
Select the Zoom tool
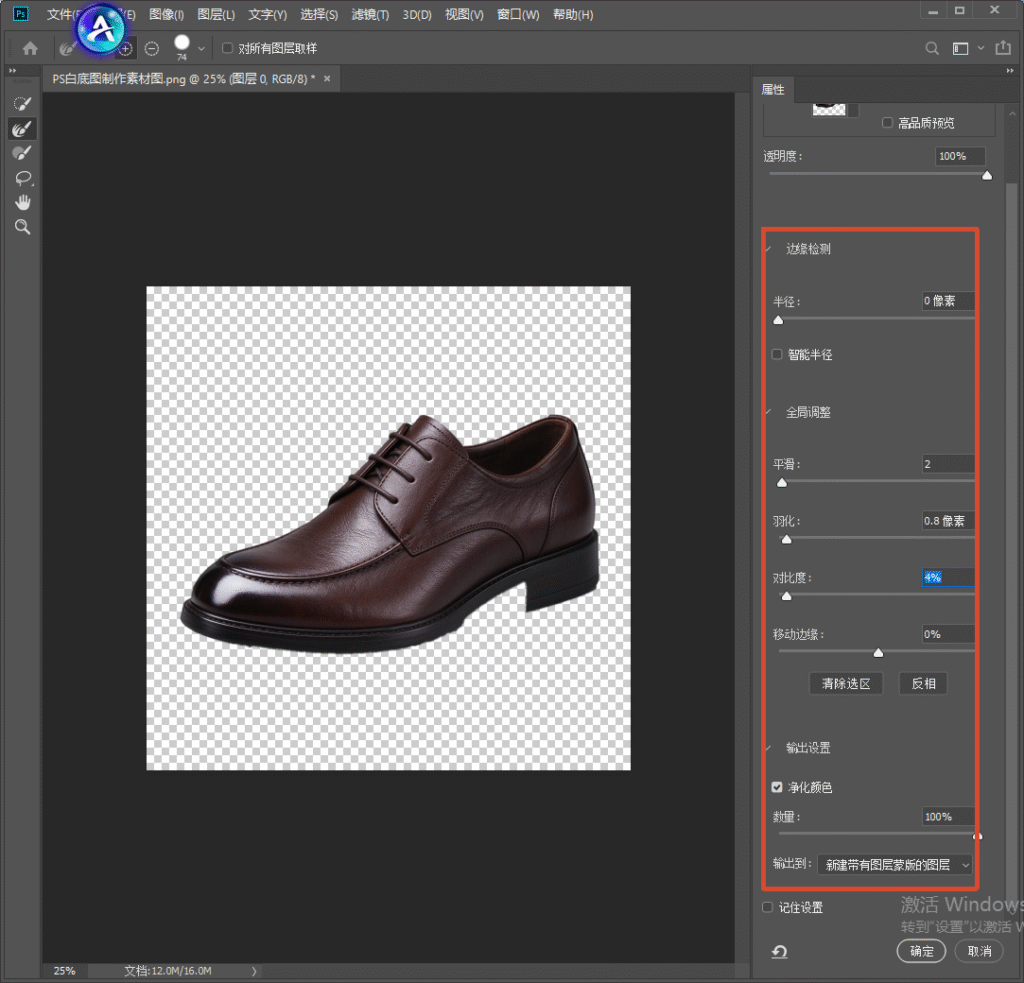(23, 227)
